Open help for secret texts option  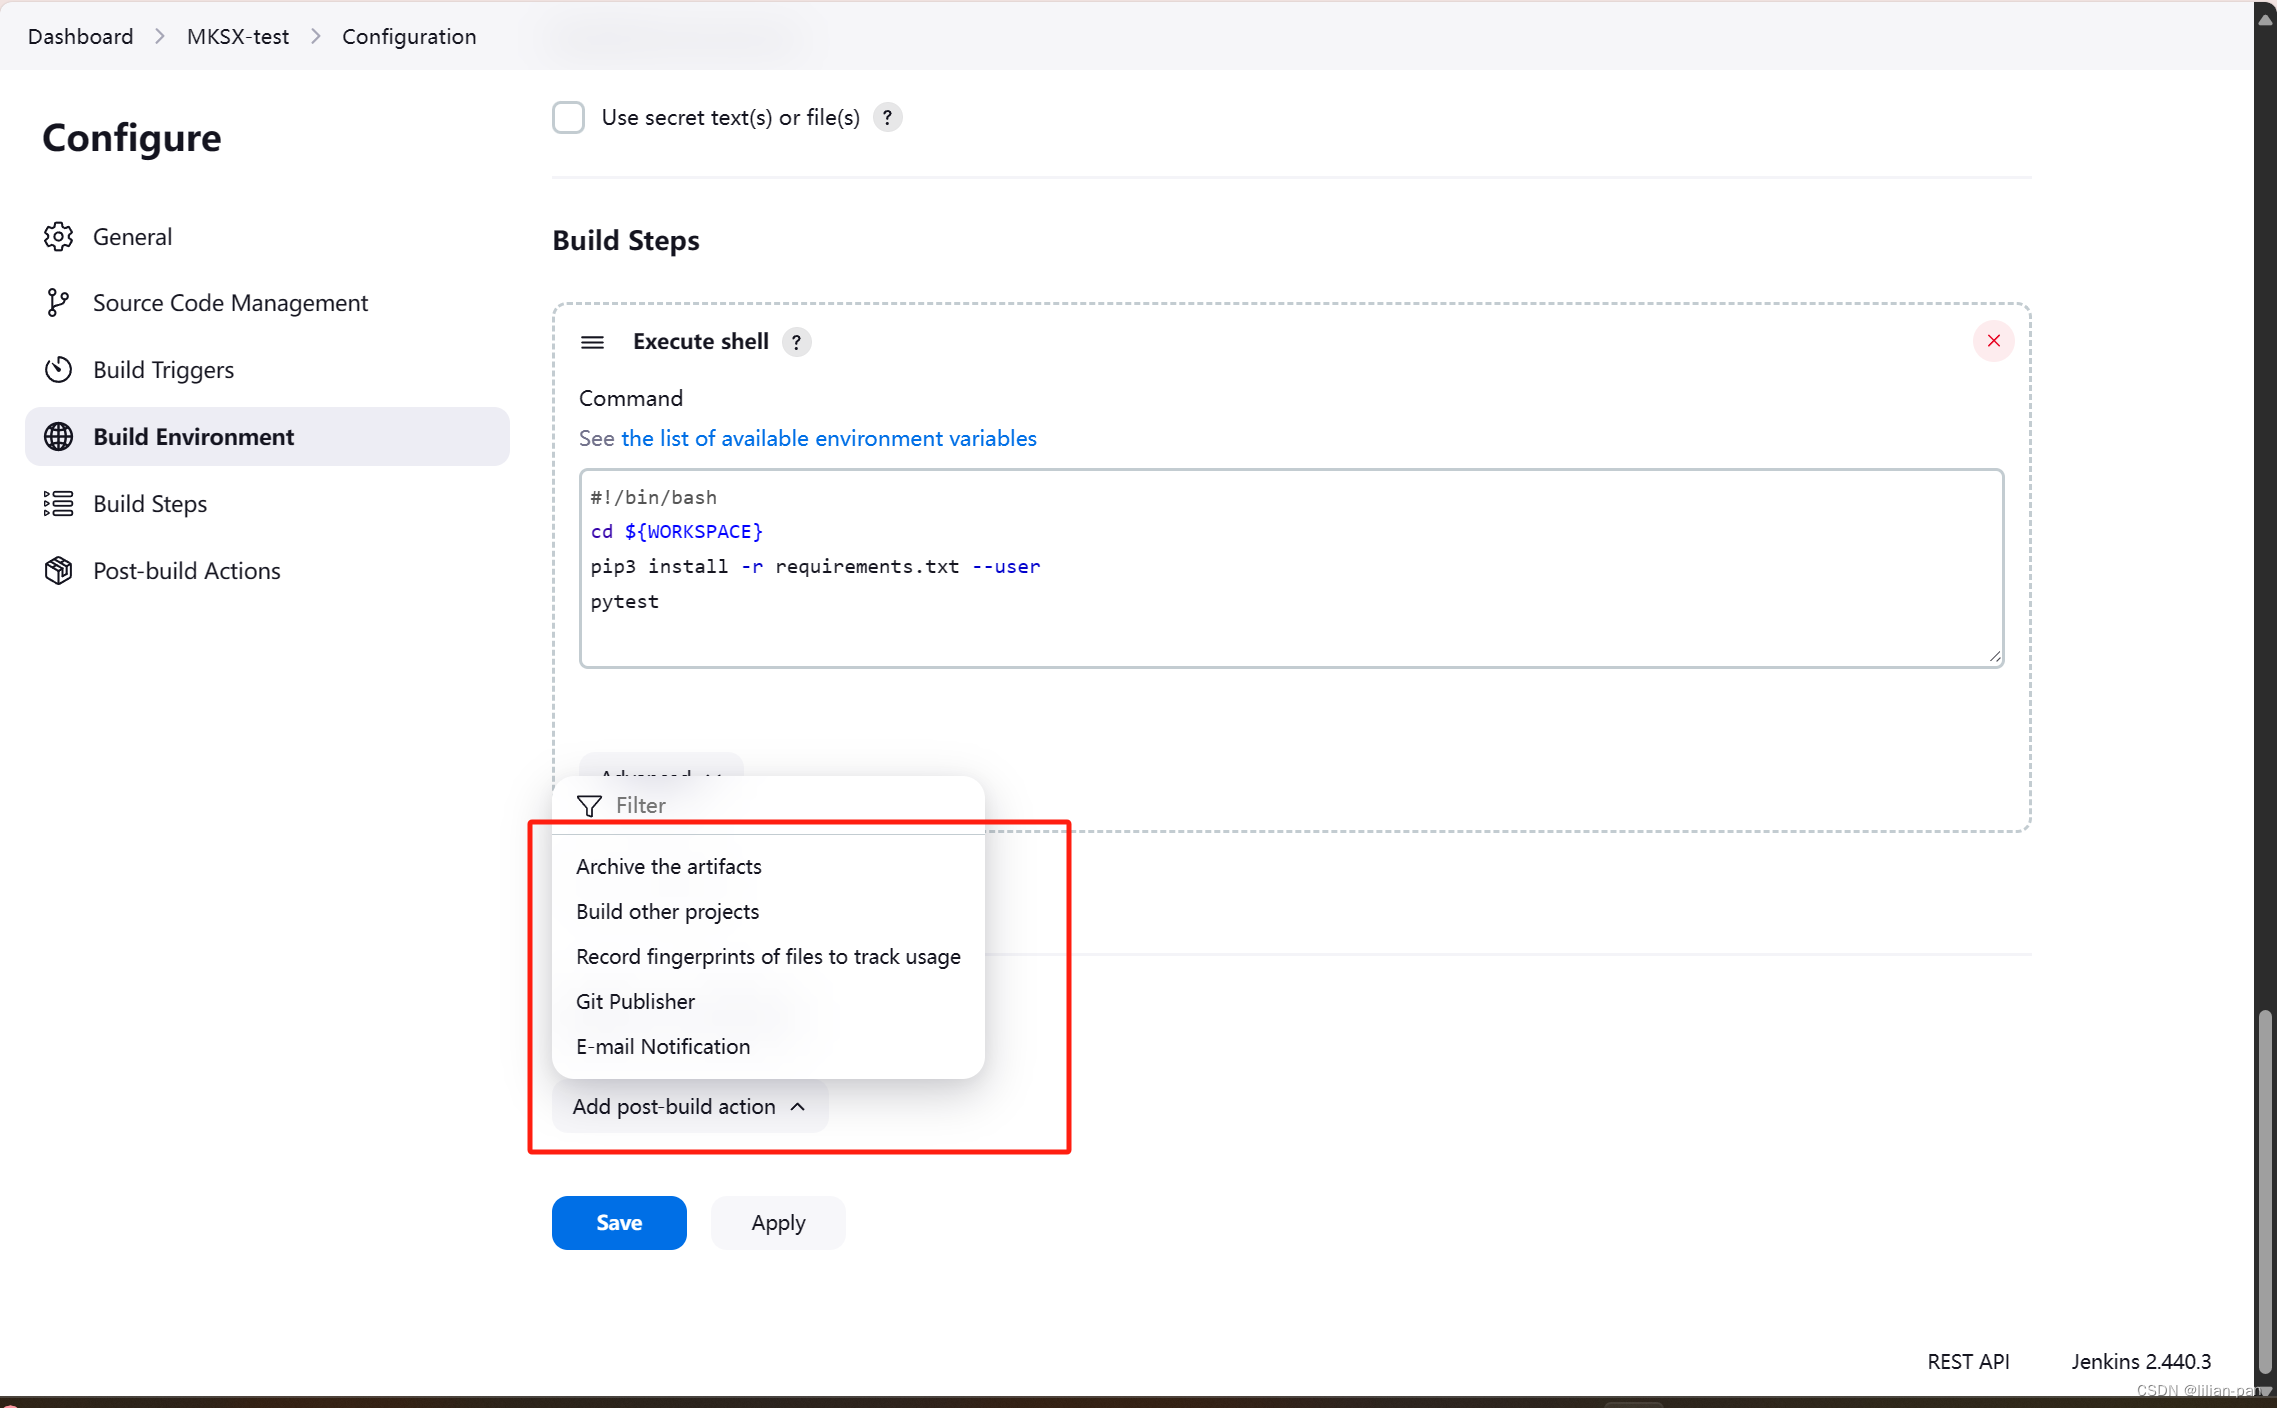tap(887, 117)
